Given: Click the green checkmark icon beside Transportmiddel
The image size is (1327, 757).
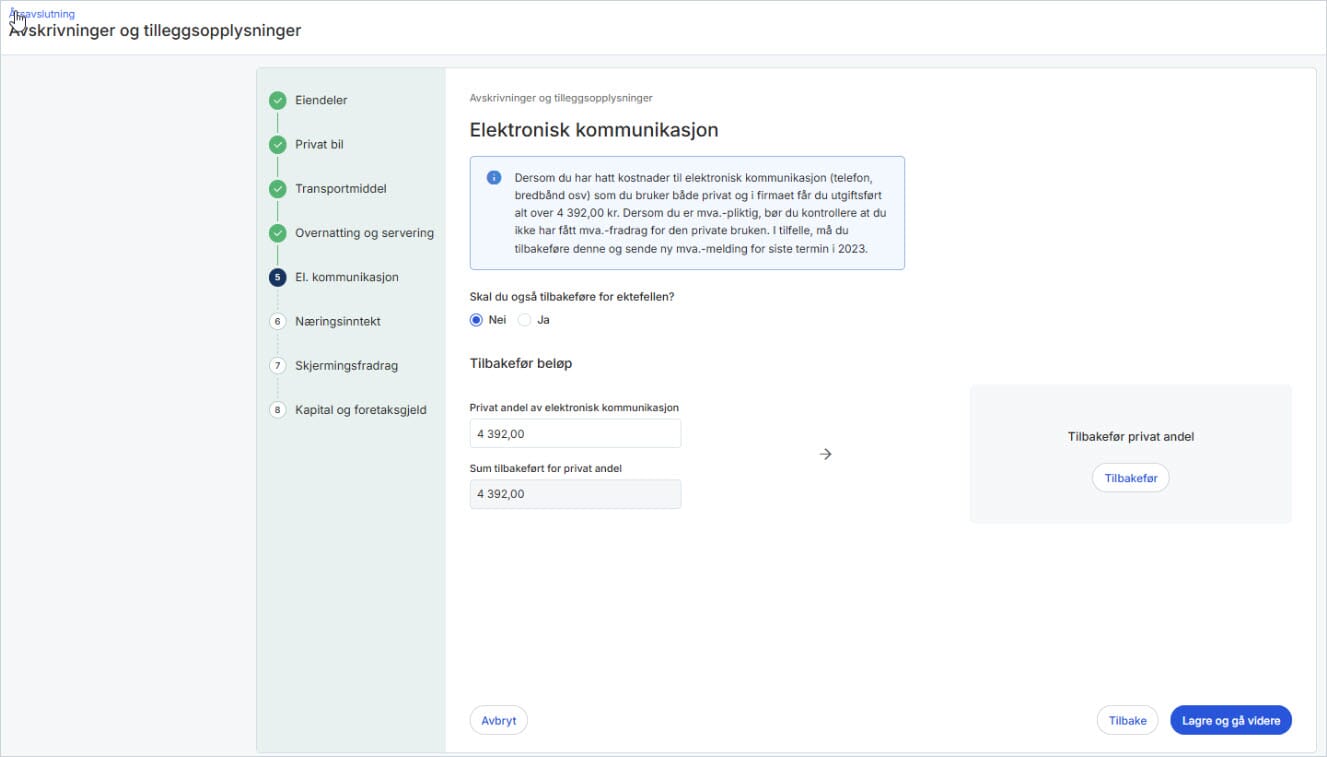Looking at the screenshot, I should point(278,188).
